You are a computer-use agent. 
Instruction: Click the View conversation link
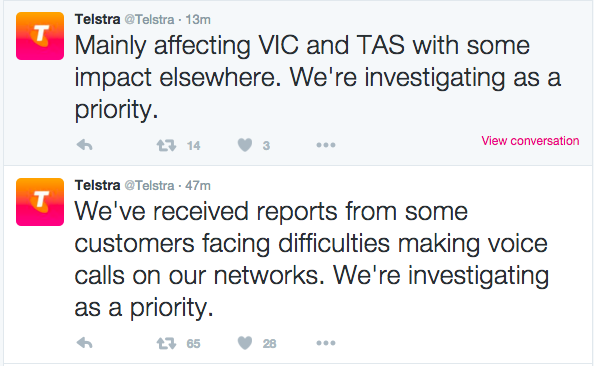[530, 141]
